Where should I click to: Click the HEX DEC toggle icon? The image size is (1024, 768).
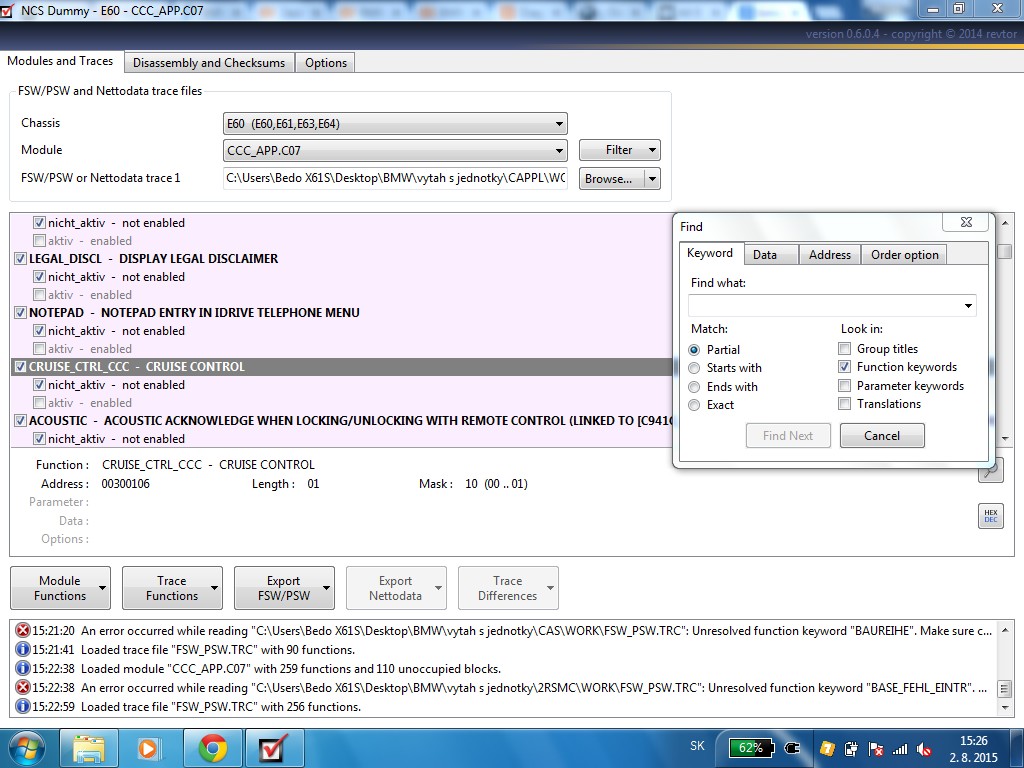[990, 515]
